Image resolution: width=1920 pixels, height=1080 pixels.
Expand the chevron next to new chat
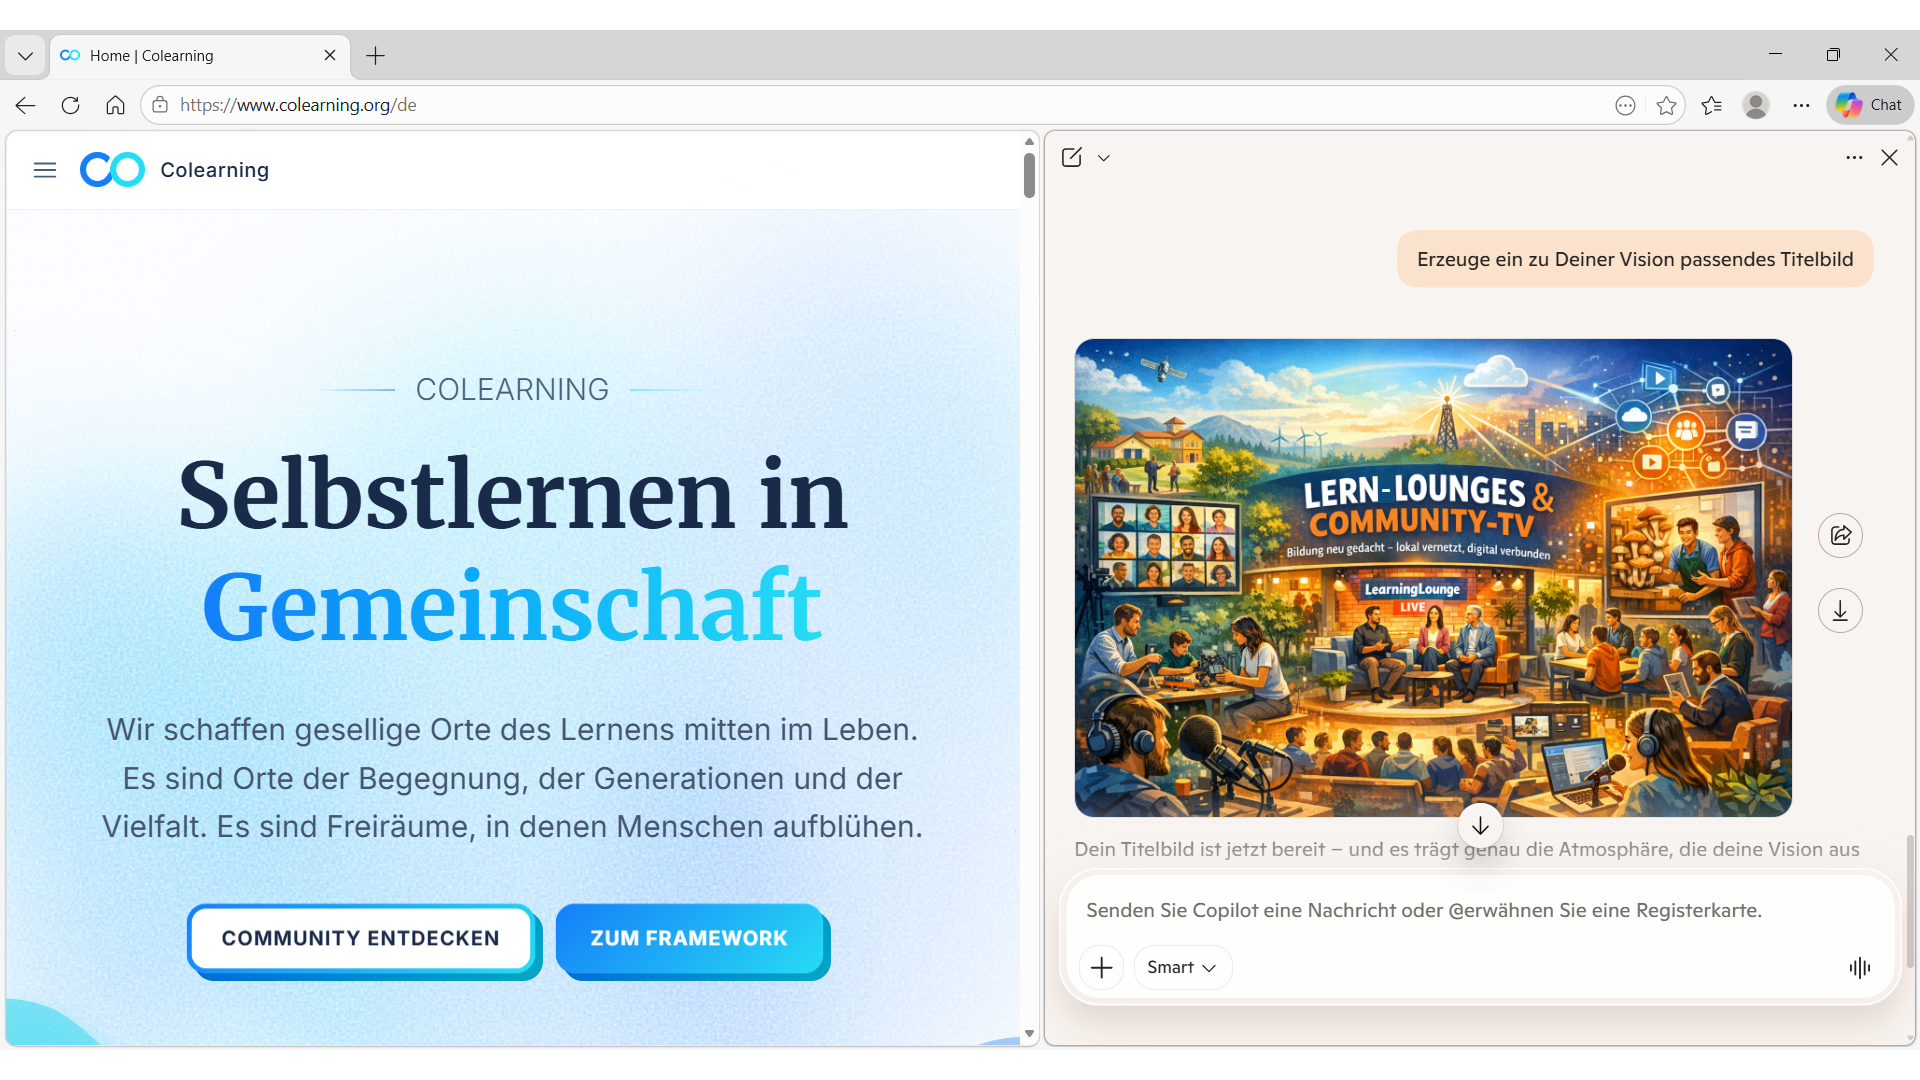[1104, 158]
